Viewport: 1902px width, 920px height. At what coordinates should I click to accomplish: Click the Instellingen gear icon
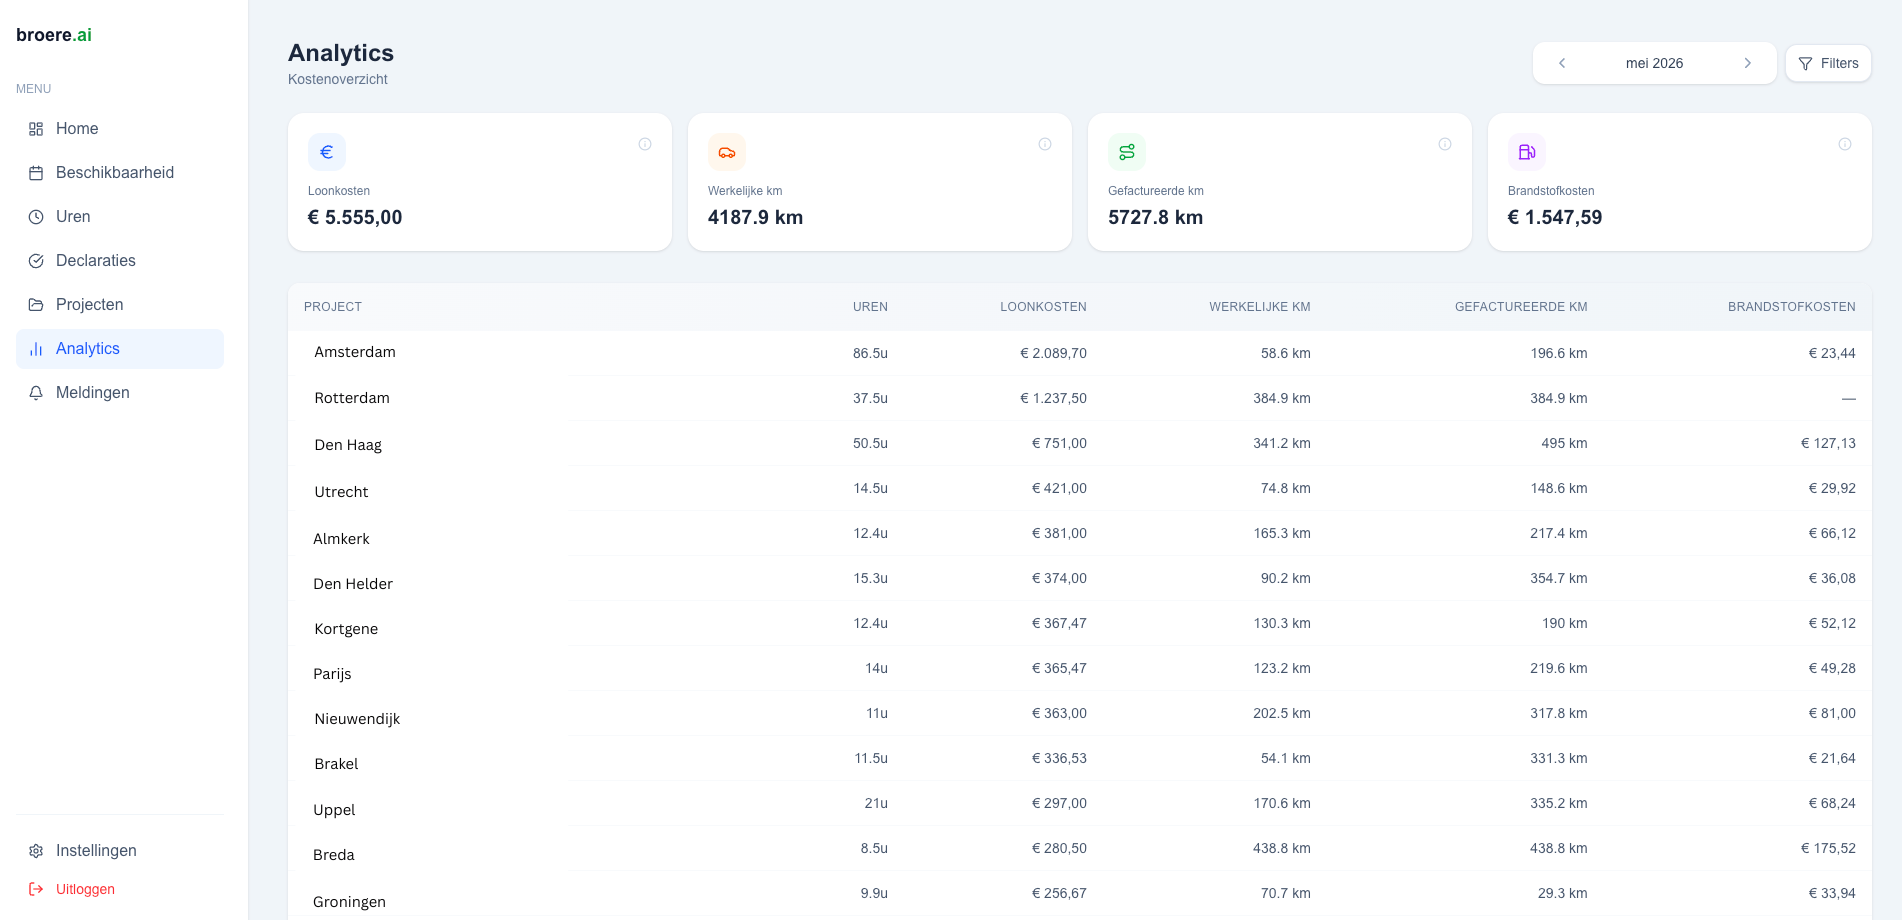point(36,851)
